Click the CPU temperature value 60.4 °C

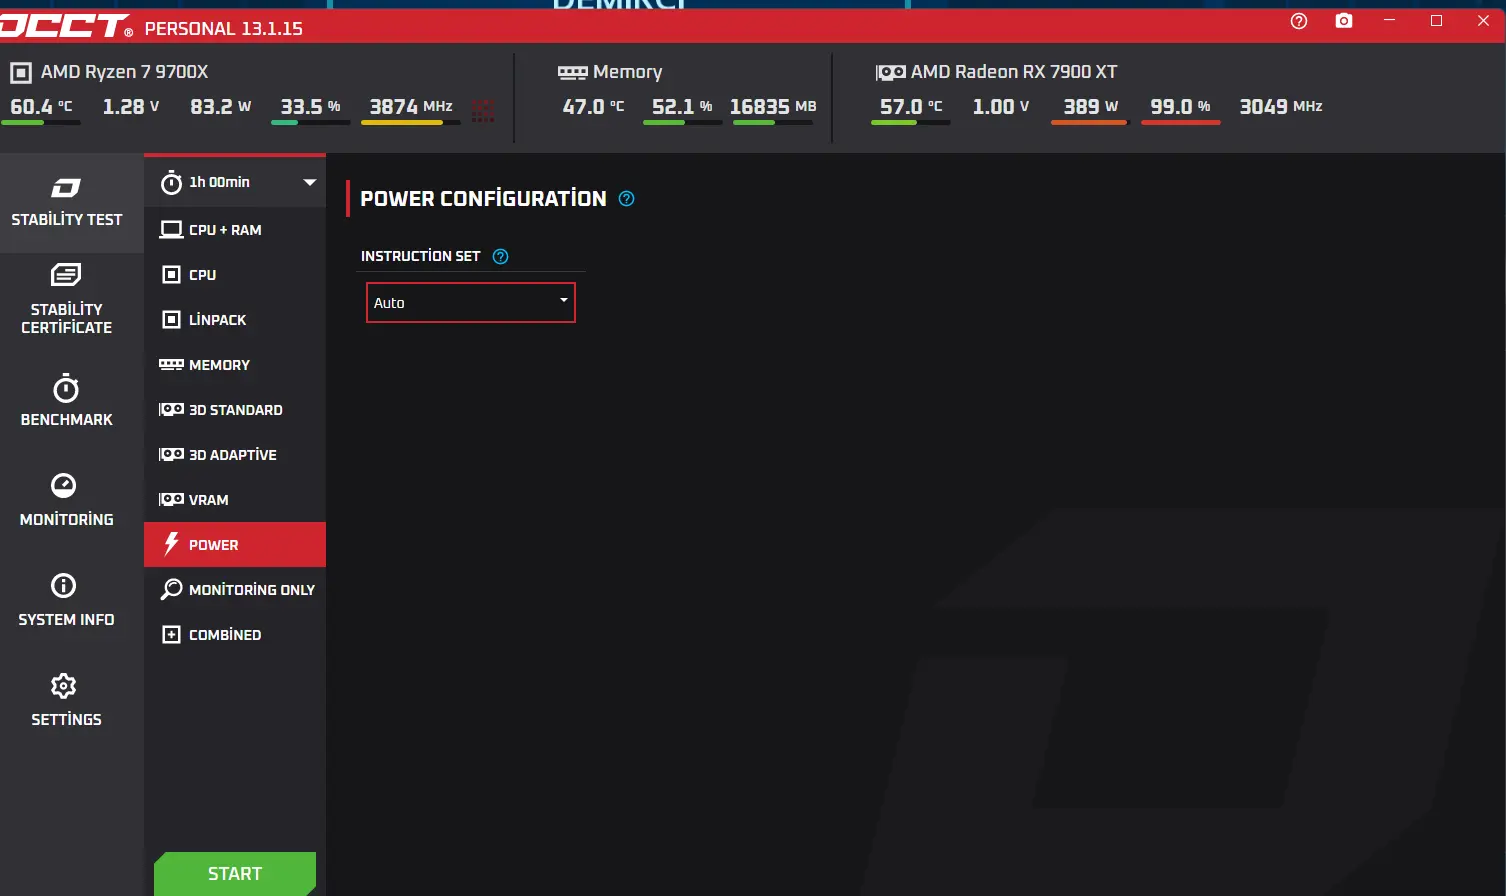pyautogui.click(x=41, y=107)
